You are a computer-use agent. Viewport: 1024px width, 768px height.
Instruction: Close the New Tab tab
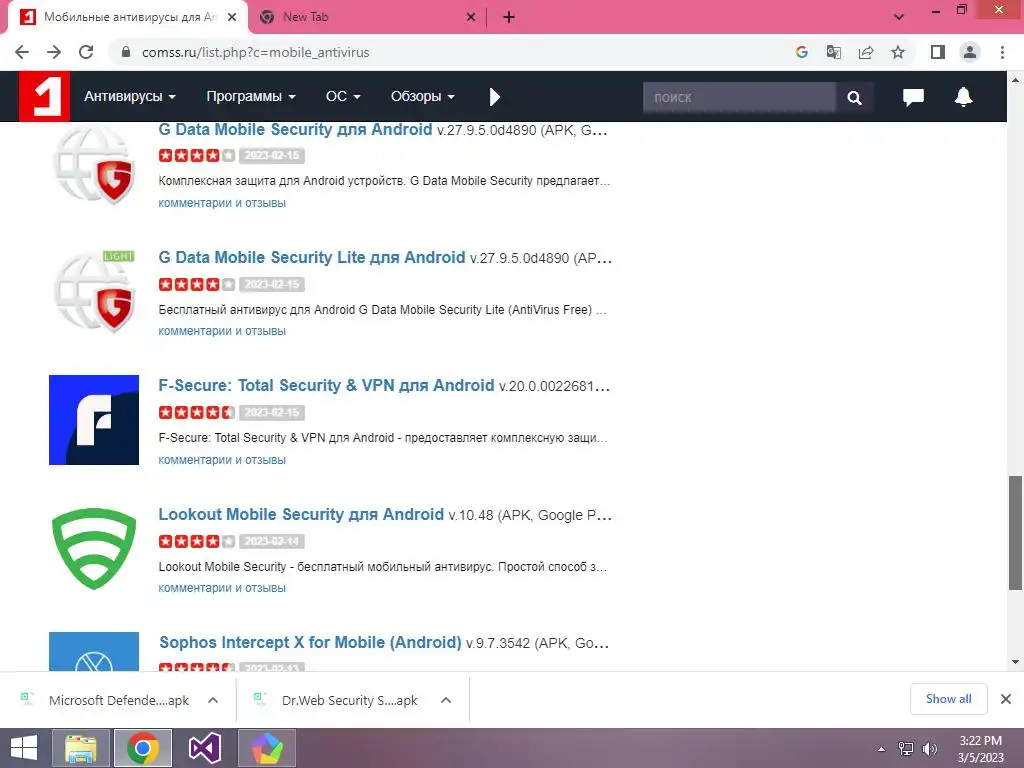[x=471, y=17]
